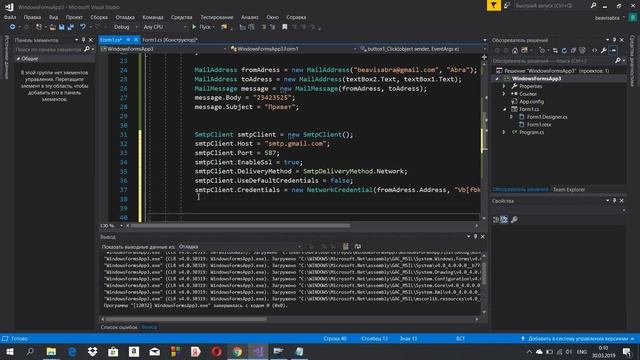Collapse the Form1.cs tree node
The height and width of the screenshot is (360, 640).
(x=504, y=109)
